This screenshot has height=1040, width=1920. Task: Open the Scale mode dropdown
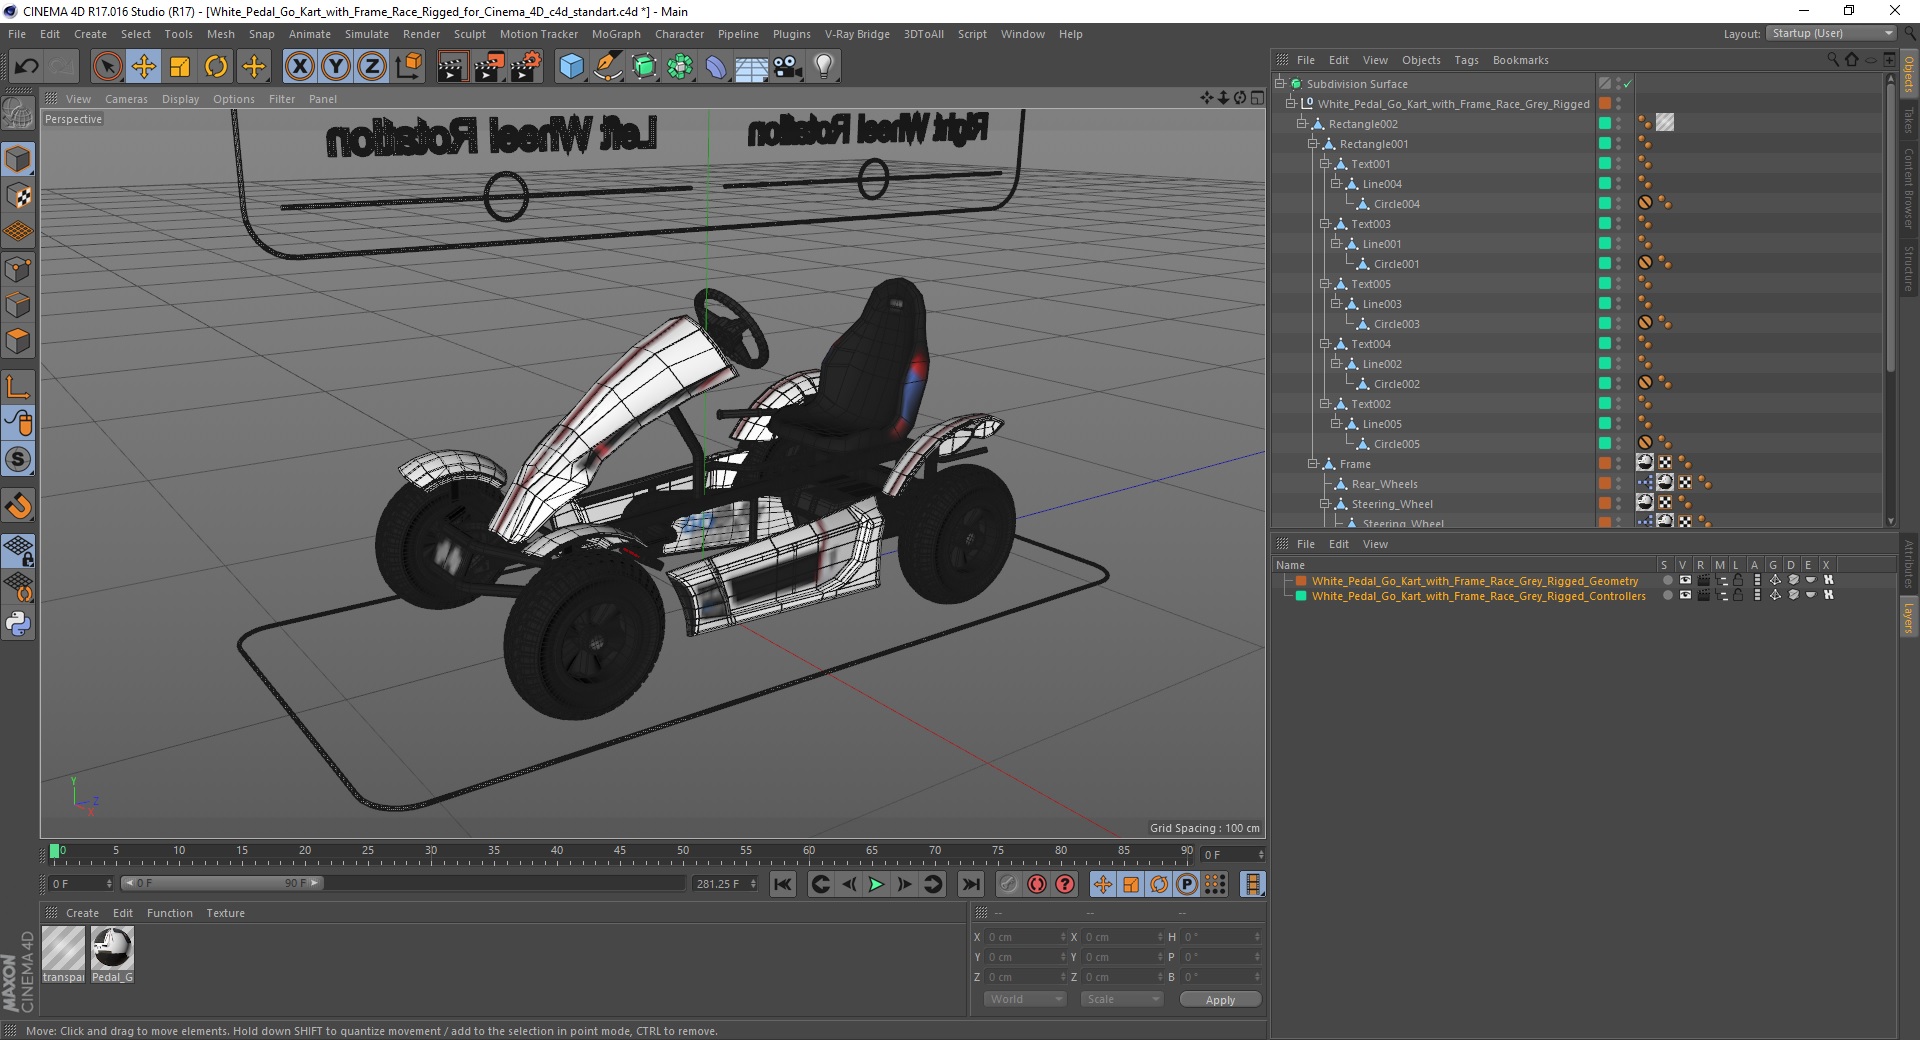[x=1122, y=999]
